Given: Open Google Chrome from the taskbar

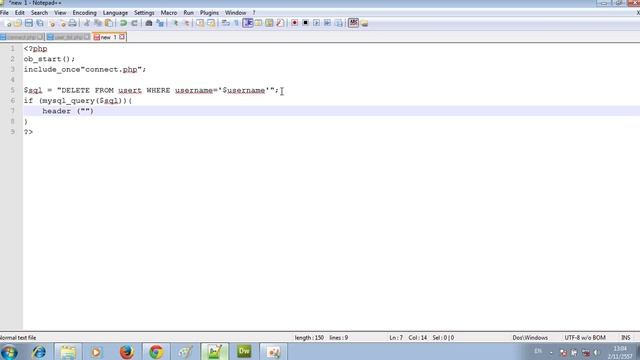Looking at the screenshot, I should point(156,352).
